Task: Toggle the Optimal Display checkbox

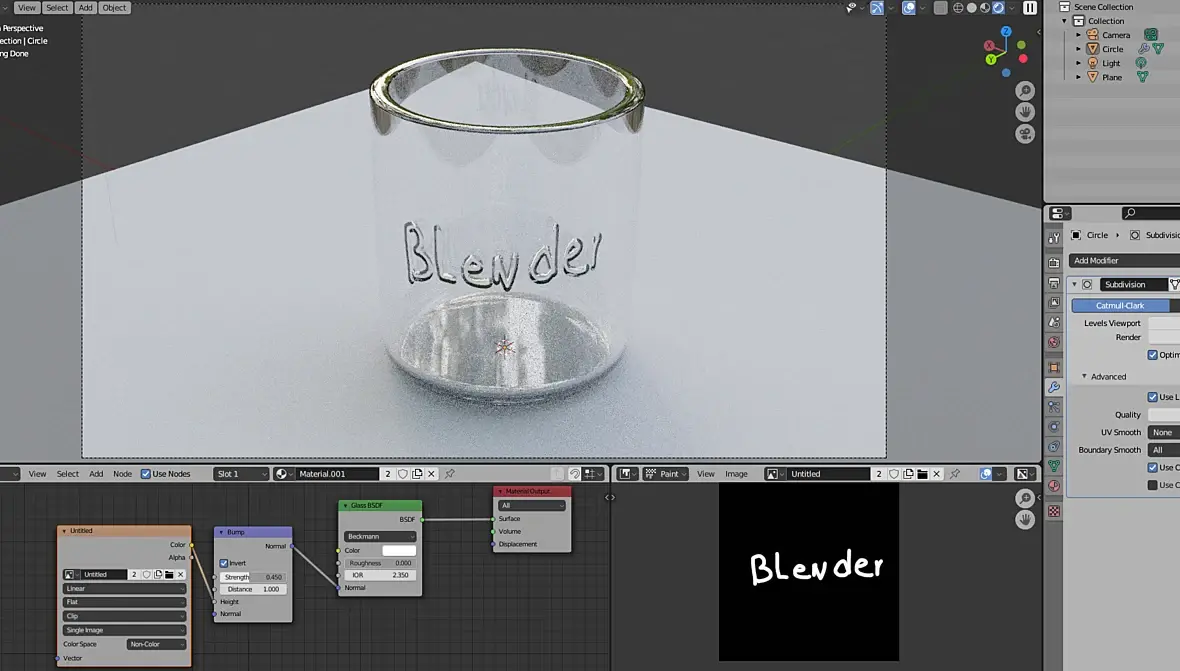Action: (x=1152, y=354)
